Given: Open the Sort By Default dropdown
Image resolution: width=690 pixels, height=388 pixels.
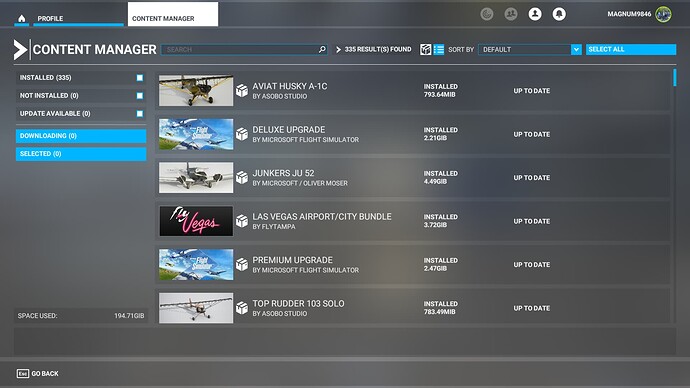Looking at the screenshot, I should tap(530, 49).
